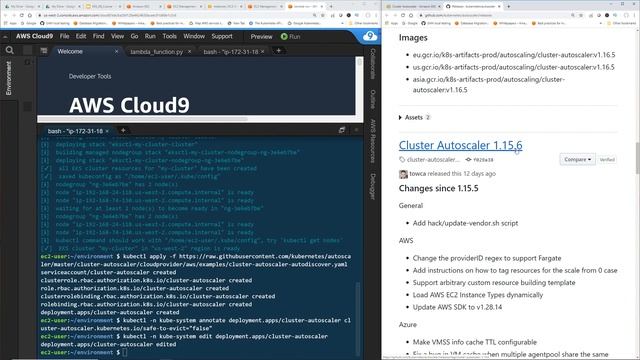The width and height of the screenshot is (640, 360).
Task: Click the Cloud9 cloud logo icon
Action: click(370, 36)
